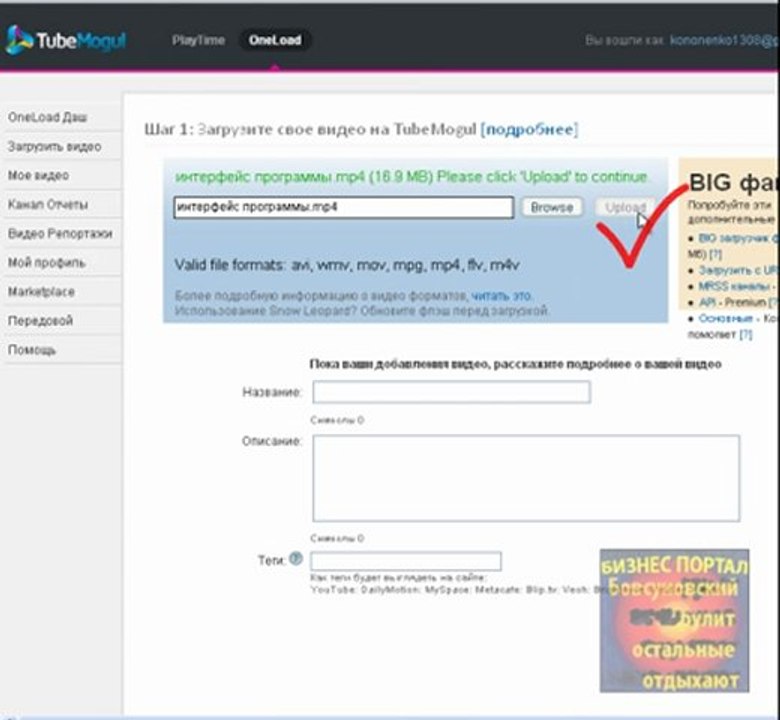Image resolution: width=780 pixels, height=720 pixels.
Task: Click the Upload button
Action: (625, 207)
